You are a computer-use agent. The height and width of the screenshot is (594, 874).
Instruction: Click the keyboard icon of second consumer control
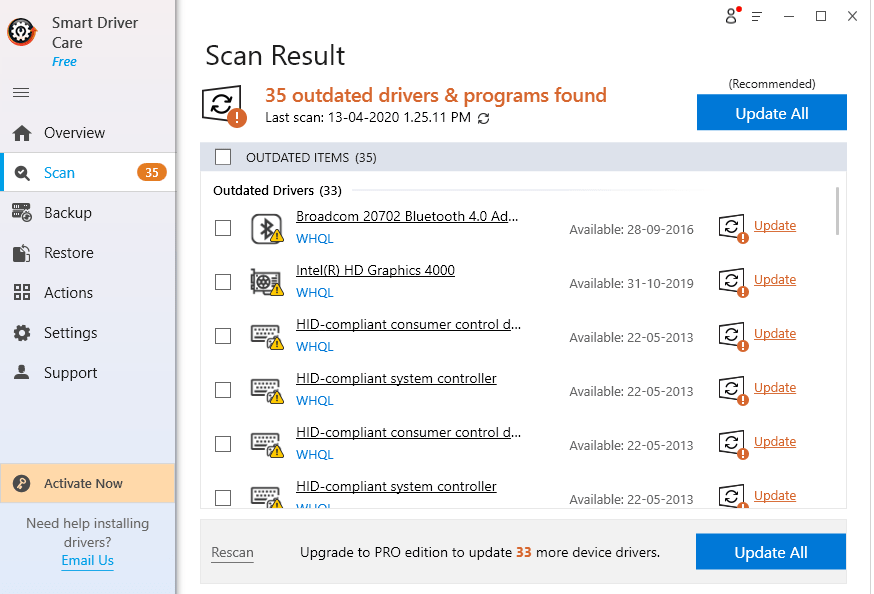267,445
